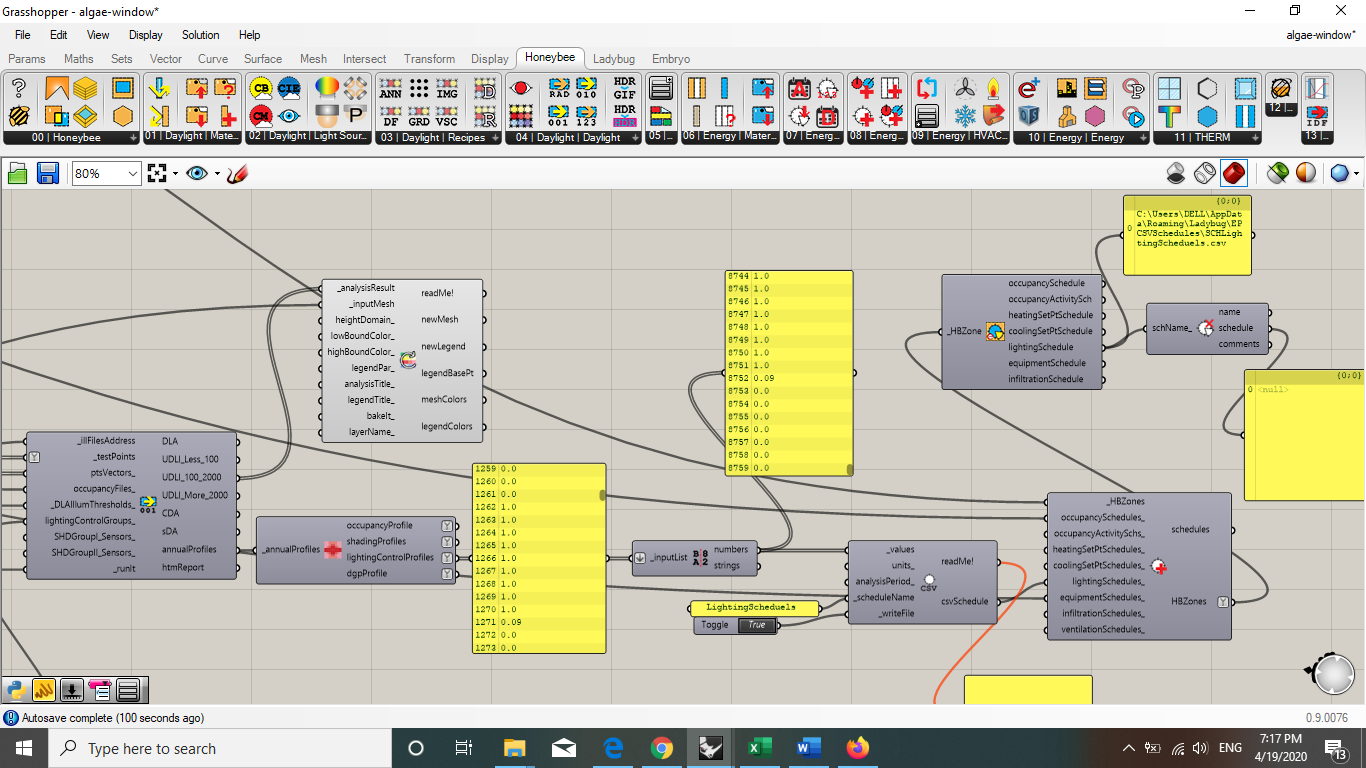The width and height of the screenshot is (1366, 768).
Task: Select the HDR to GIF converter icon
Action: coord(624,88)
